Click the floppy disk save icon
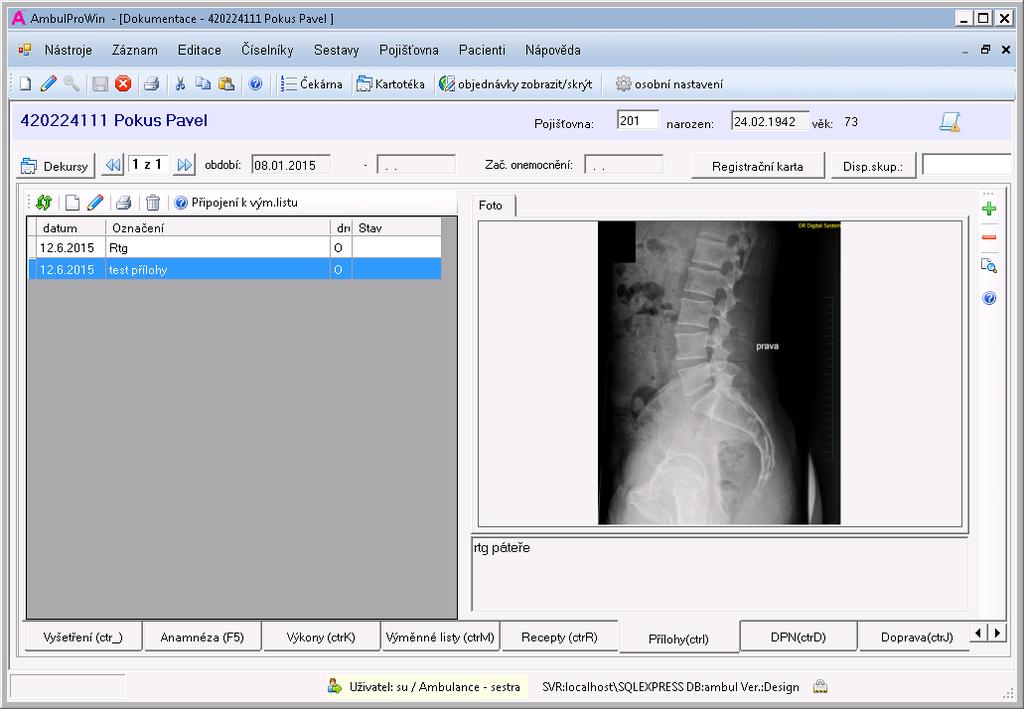Viewport: 1024px width, 709px height. tap(100, 84)
